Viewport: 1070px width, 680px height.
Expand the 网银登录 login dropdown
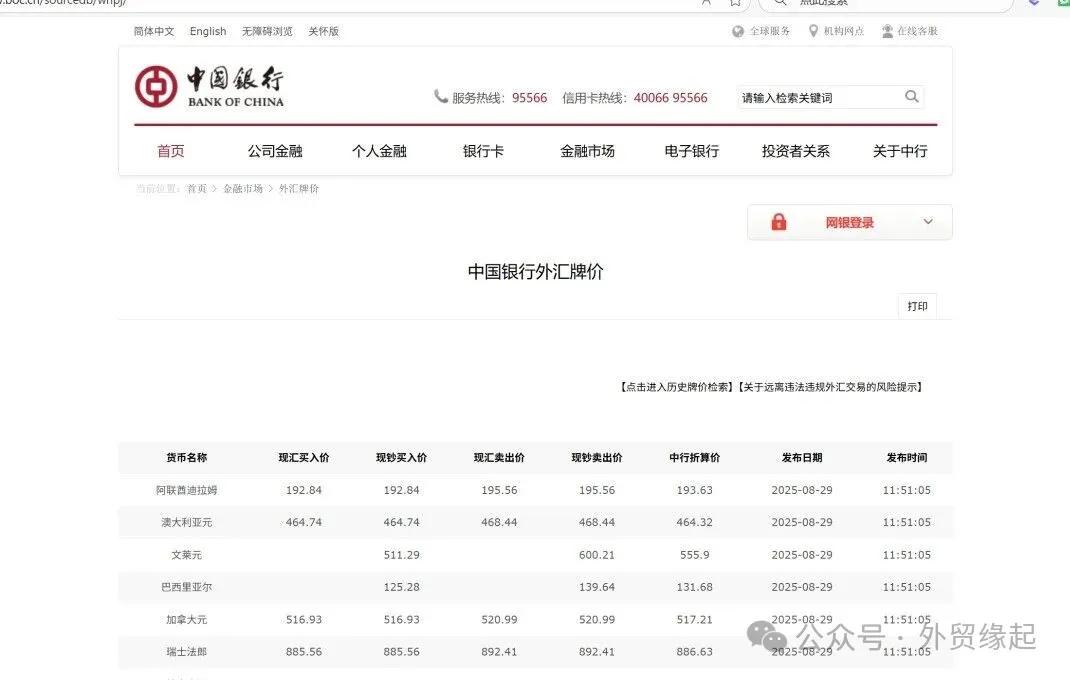[928, 222]
